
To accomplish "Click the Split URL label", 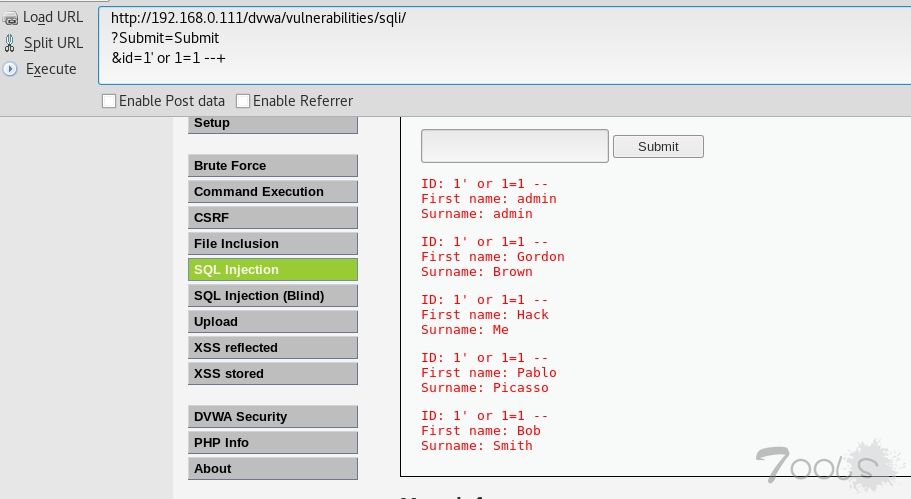I will (53, 43).
